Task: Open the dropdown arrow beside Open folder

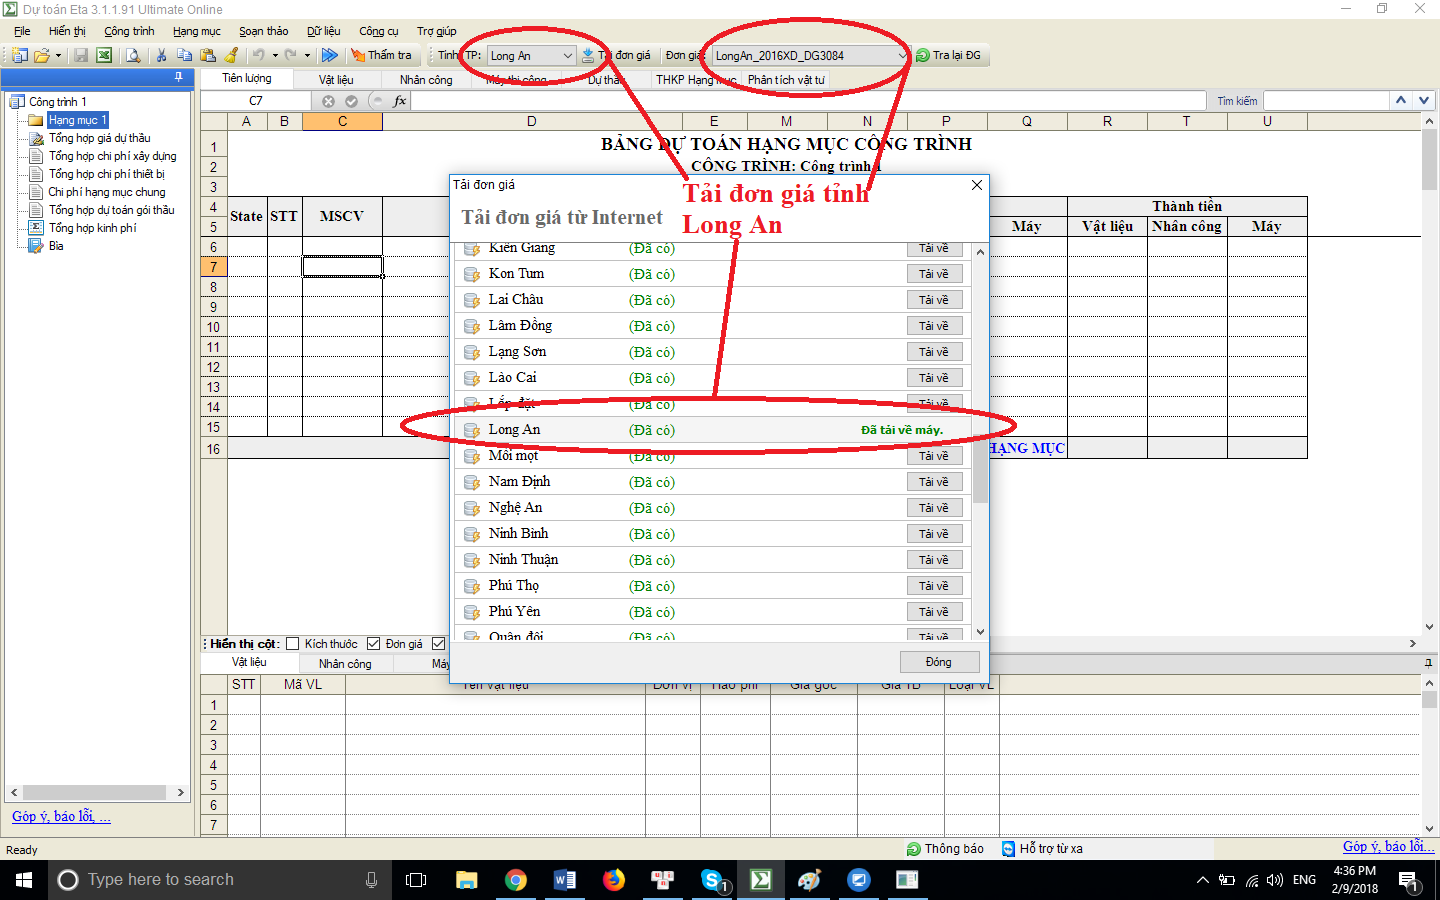Action: coord(58,56)
